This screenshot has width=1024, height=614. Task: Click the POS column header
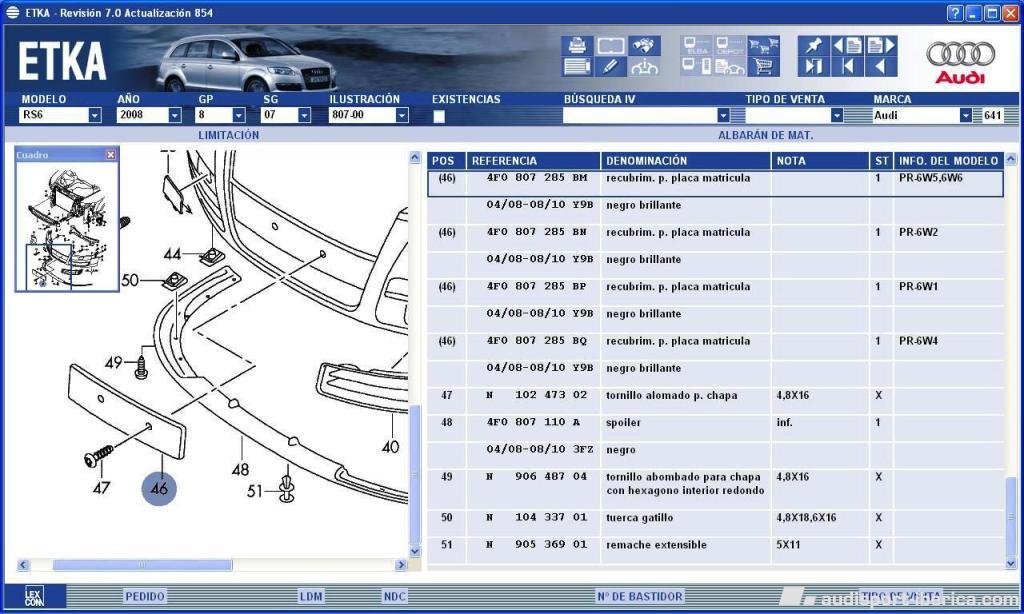[x=447, y=161]
